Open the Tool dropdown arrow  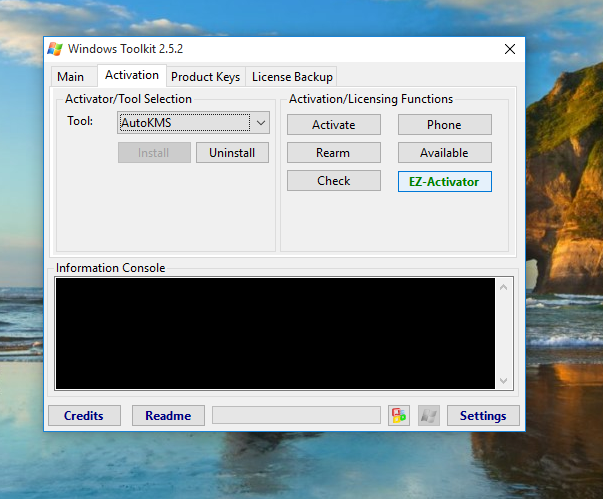point(261,123)
